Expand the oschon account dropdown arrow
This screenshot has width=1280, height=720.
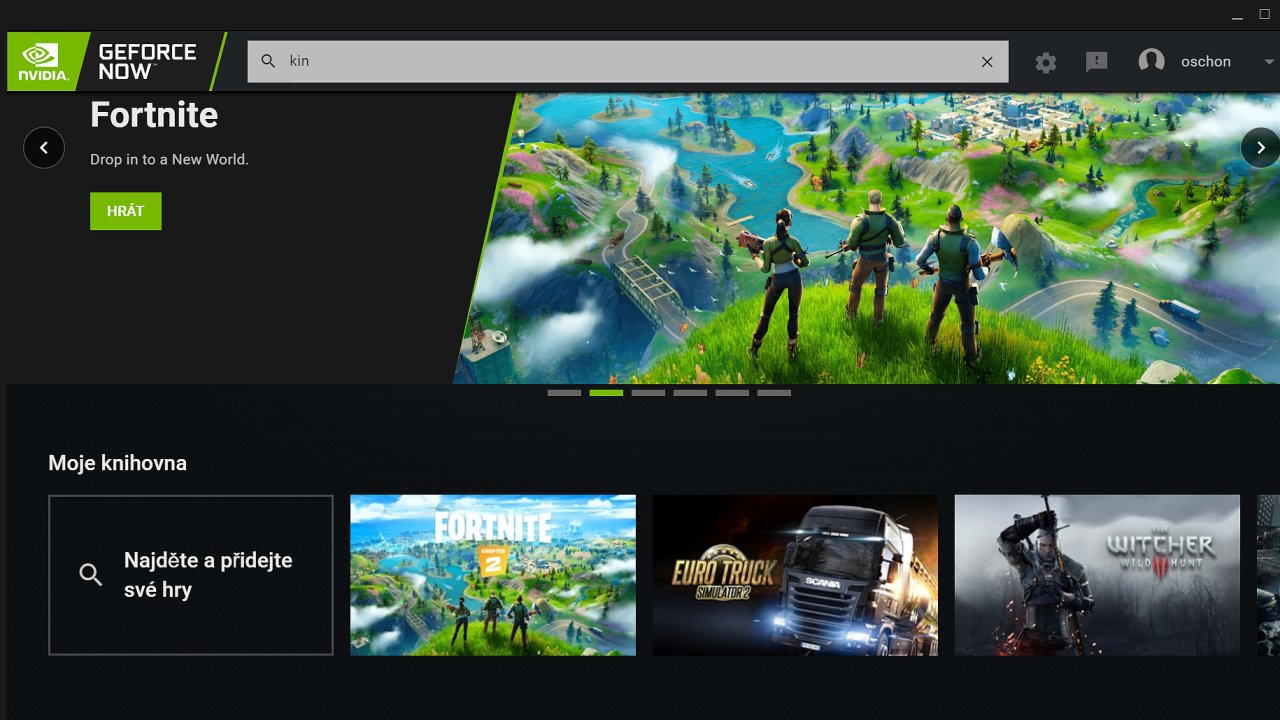(1268, 62)
